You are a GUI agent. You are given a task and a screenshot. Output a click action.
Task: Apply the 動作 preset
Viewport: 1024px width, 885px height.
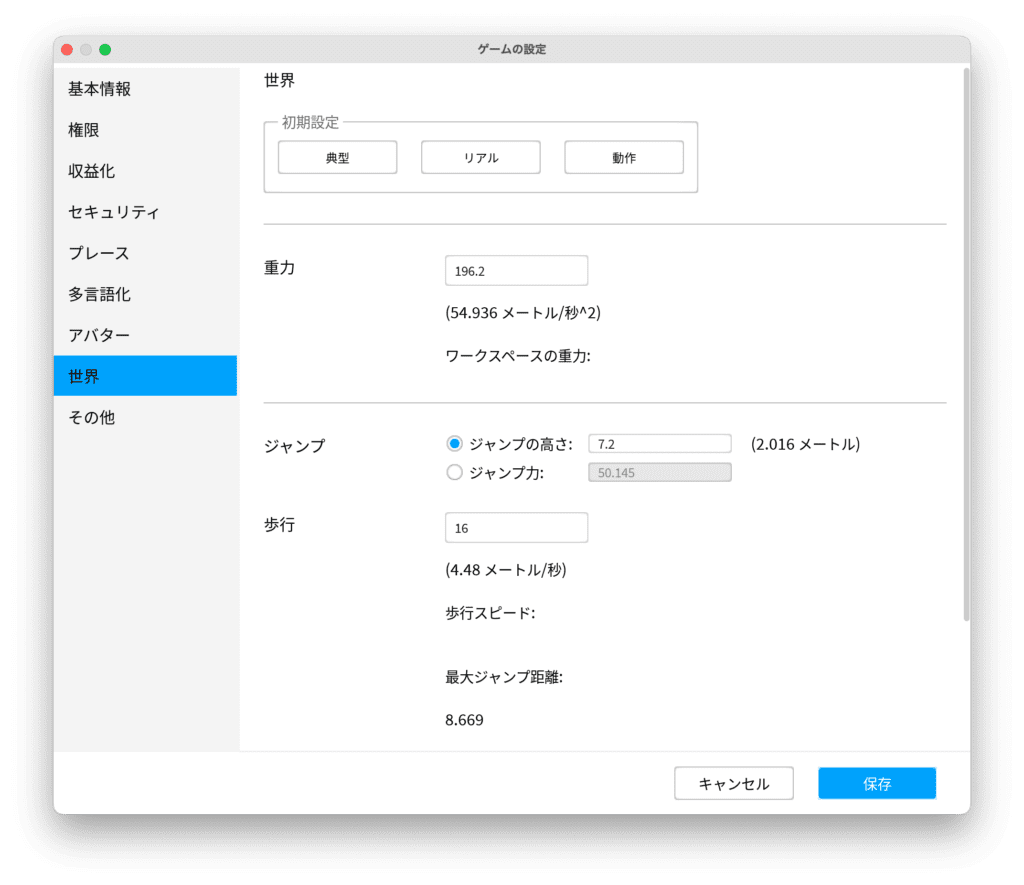click(624, 158)
